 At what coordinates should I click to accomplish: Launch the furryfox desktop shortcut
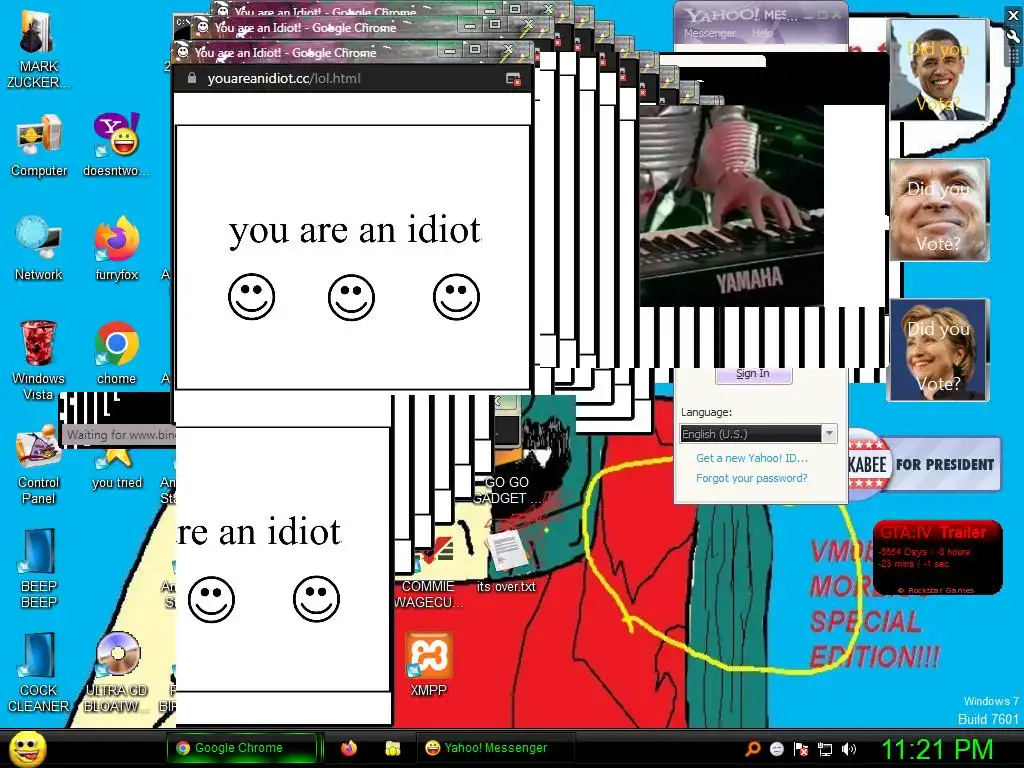(x=116, y=249)
